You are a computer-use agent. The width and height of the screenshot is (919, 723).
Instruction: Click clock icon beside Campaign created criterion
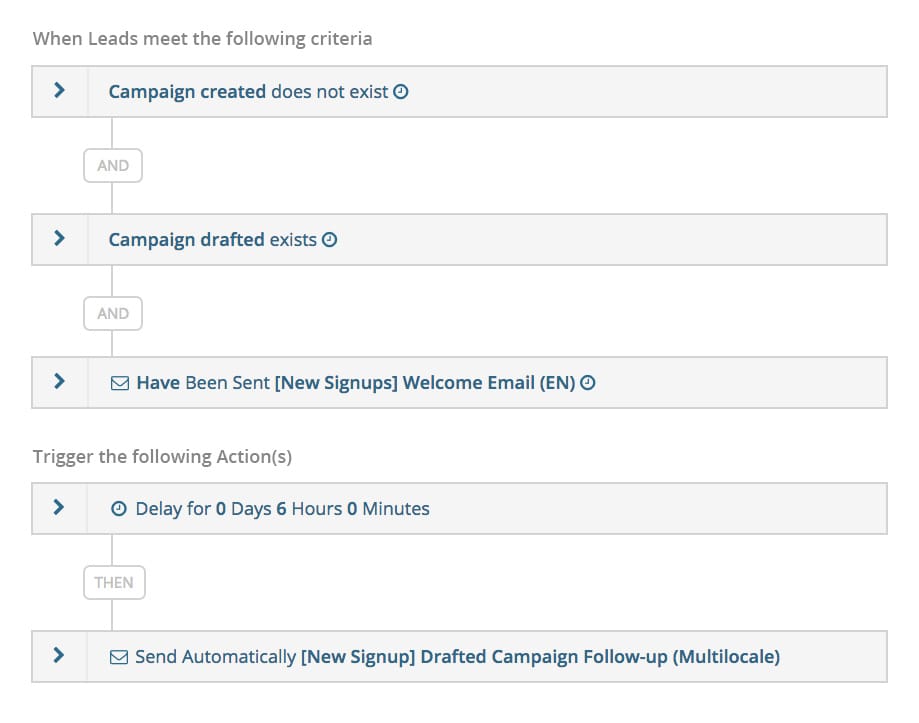click(x=401, y=92)
